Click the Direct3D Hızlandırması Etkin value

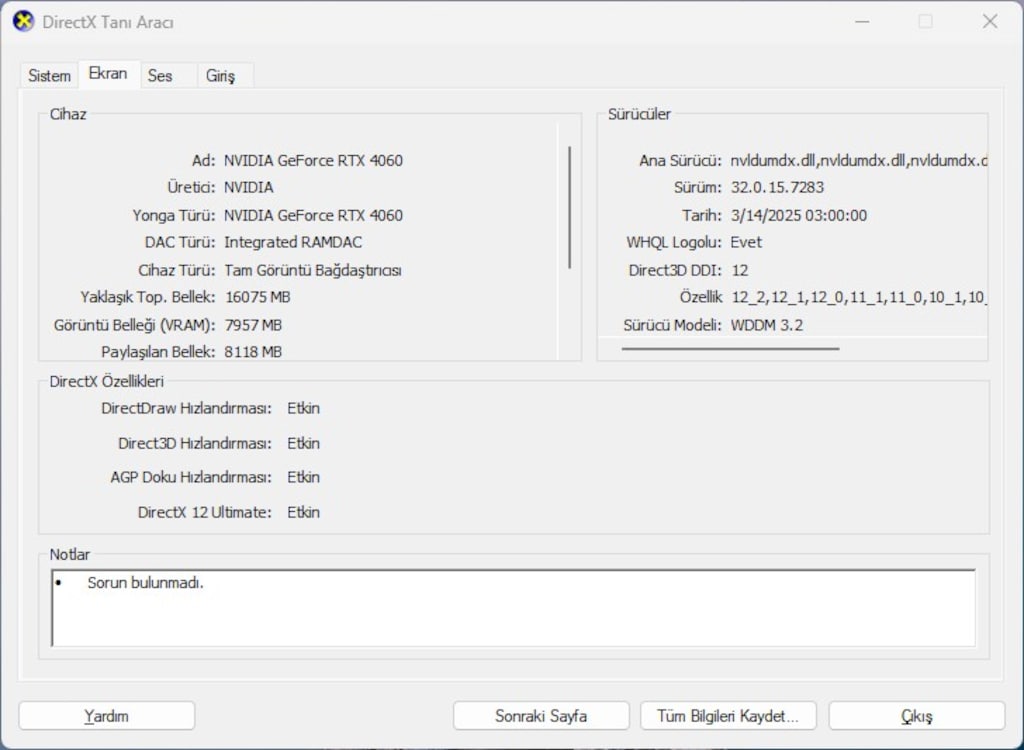[304, 444]
